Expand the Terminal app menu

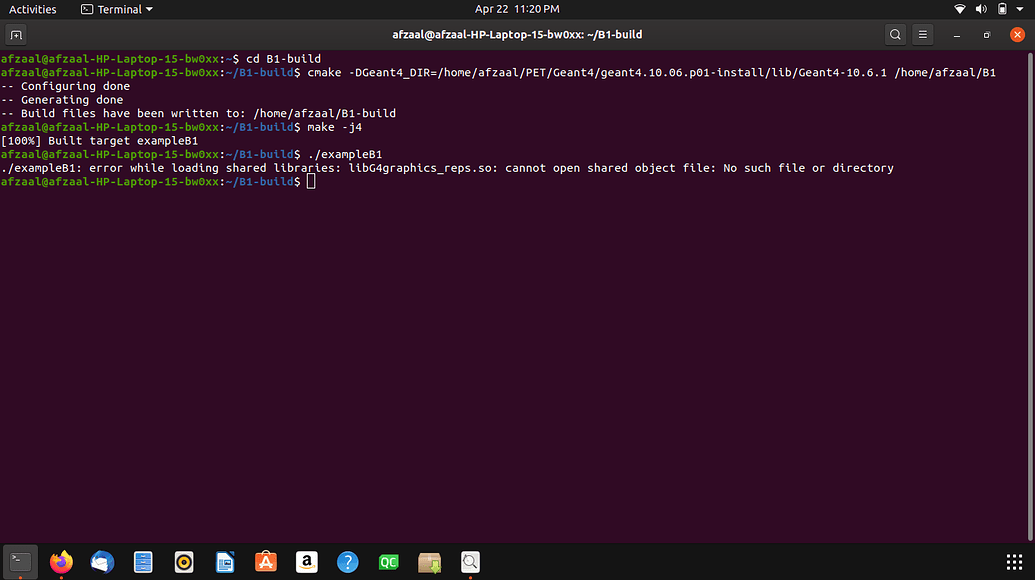click(x=117, y=9)
